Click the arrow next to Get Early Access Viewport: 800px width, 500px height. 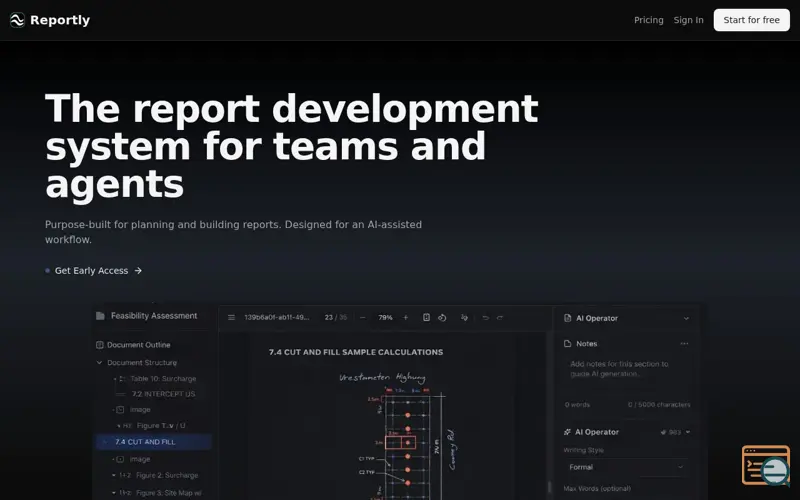[x=138, y=270]
